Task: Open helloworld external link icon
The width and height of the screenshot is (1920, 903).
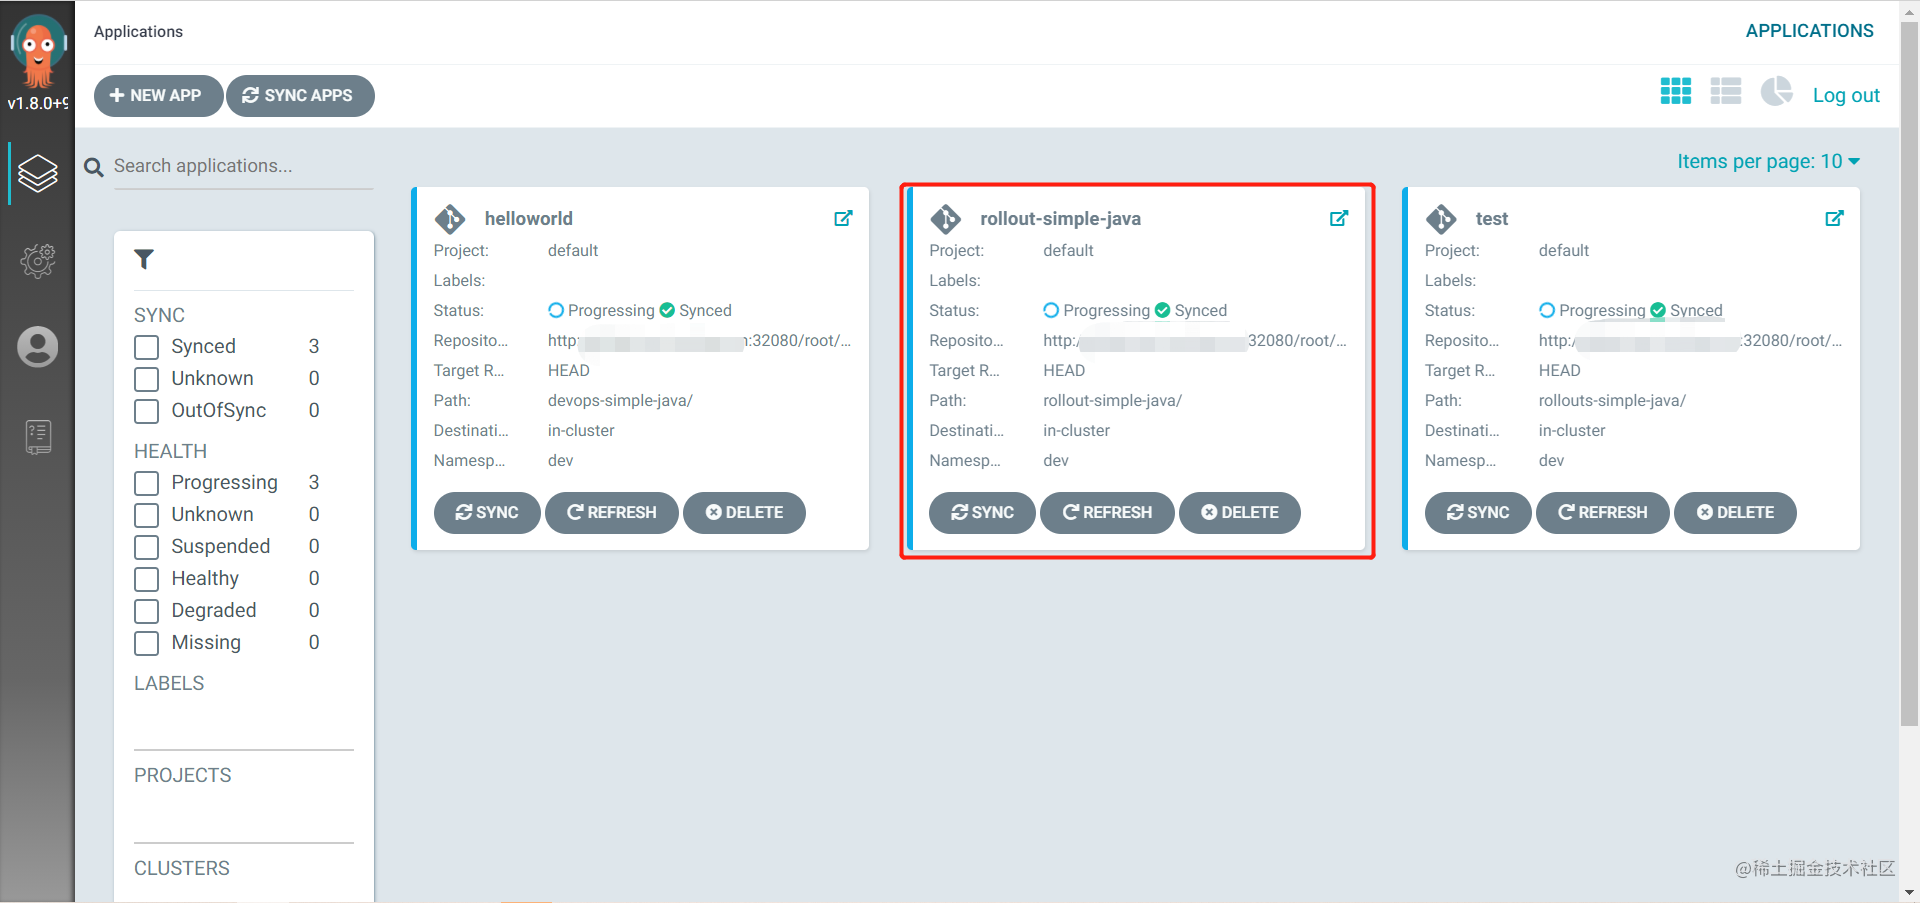Action: (x=843, y=218)
